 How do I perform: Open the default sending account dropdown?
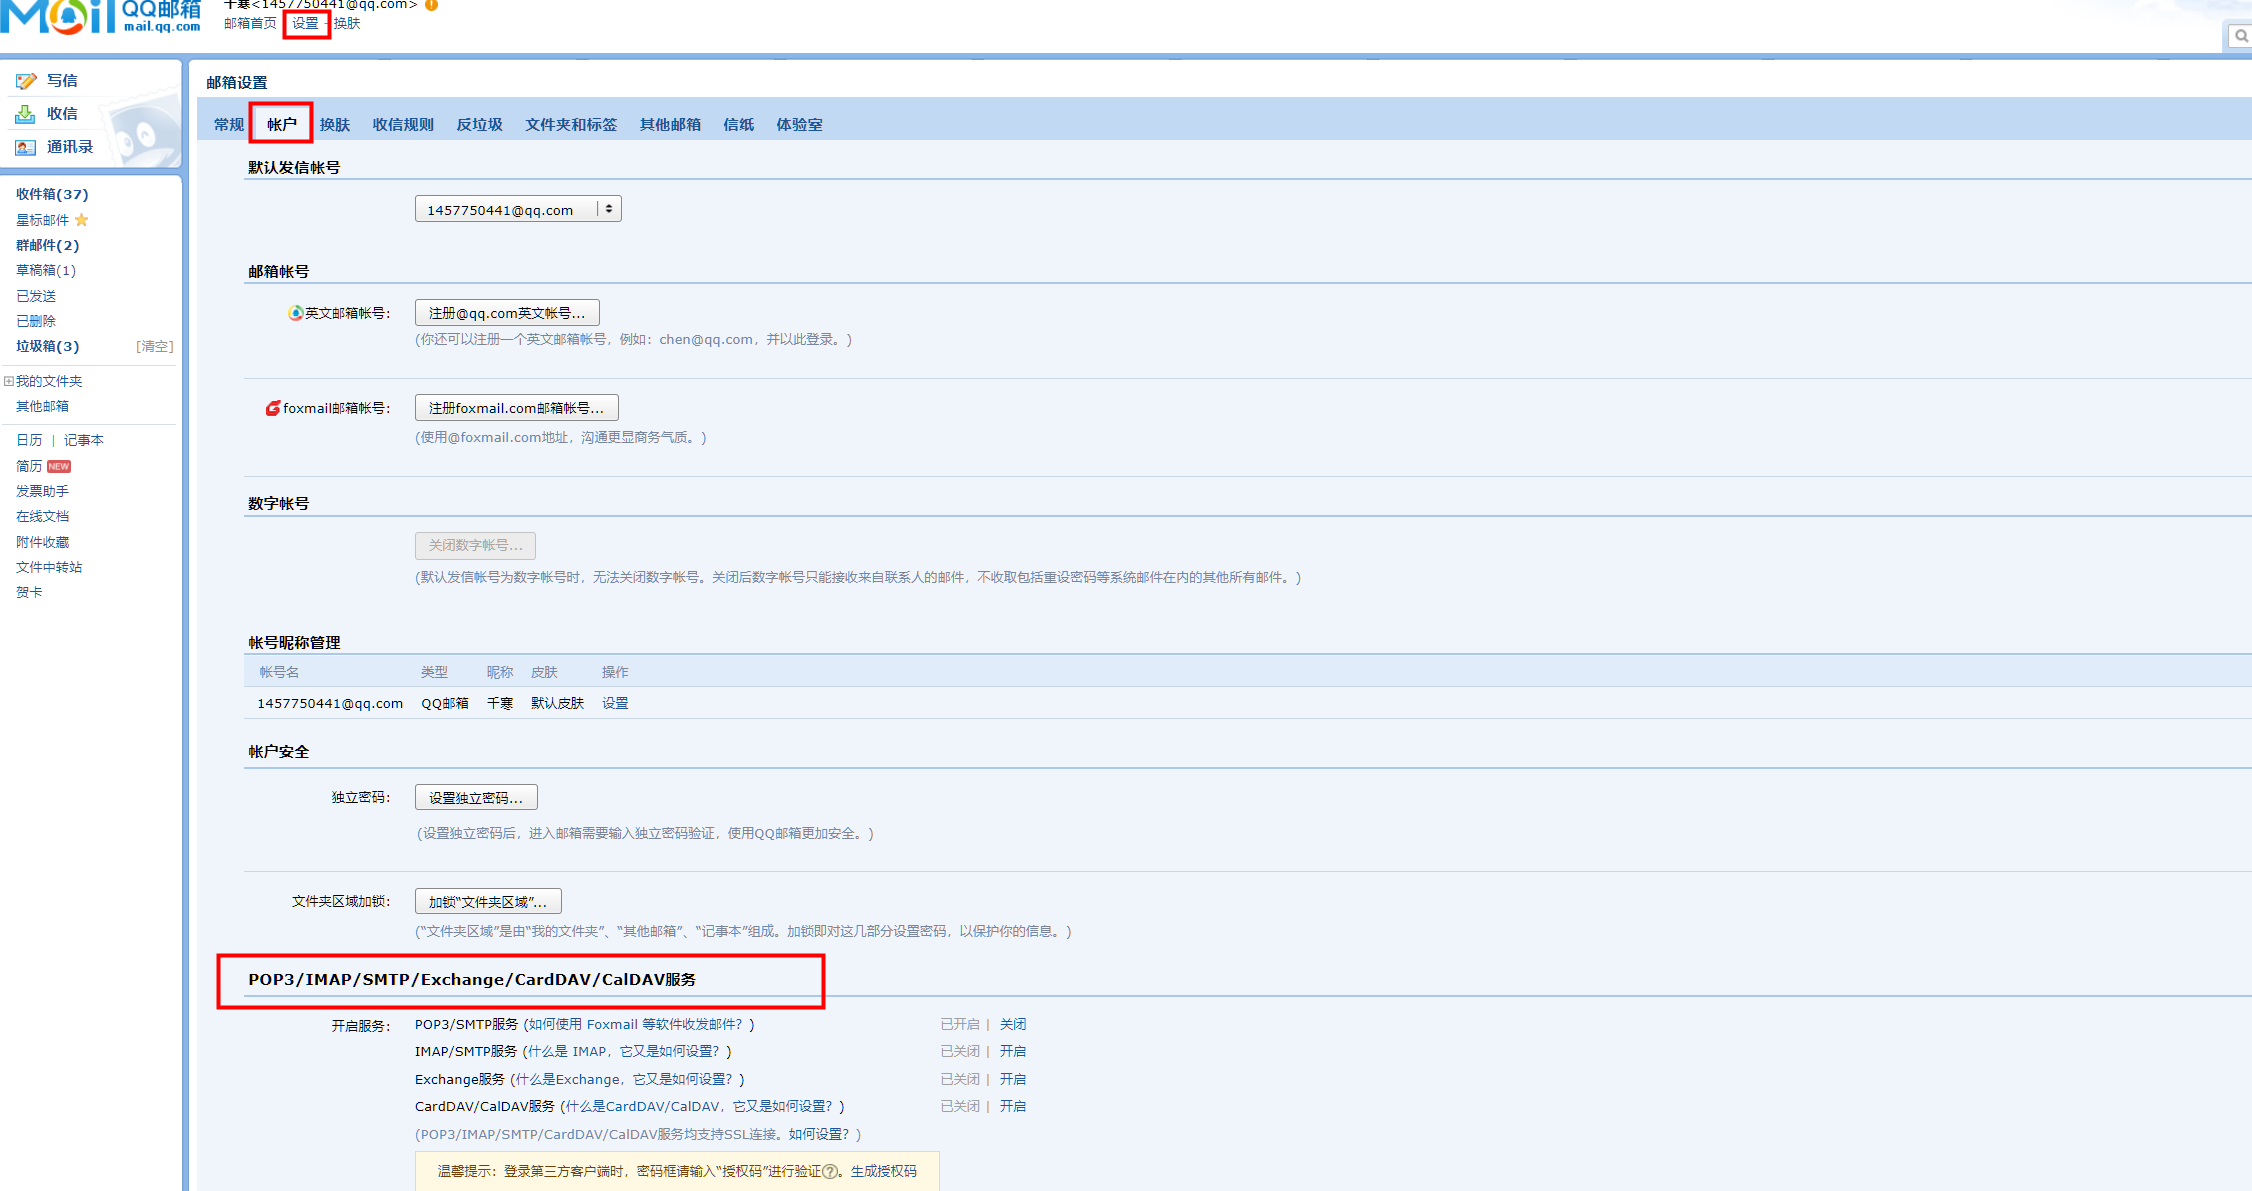(x=518, y=209)
